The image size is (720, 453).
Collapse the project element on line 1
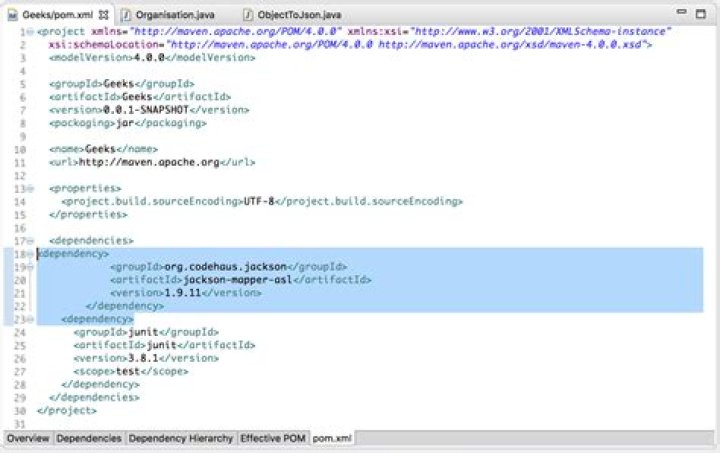pos(30,32)
